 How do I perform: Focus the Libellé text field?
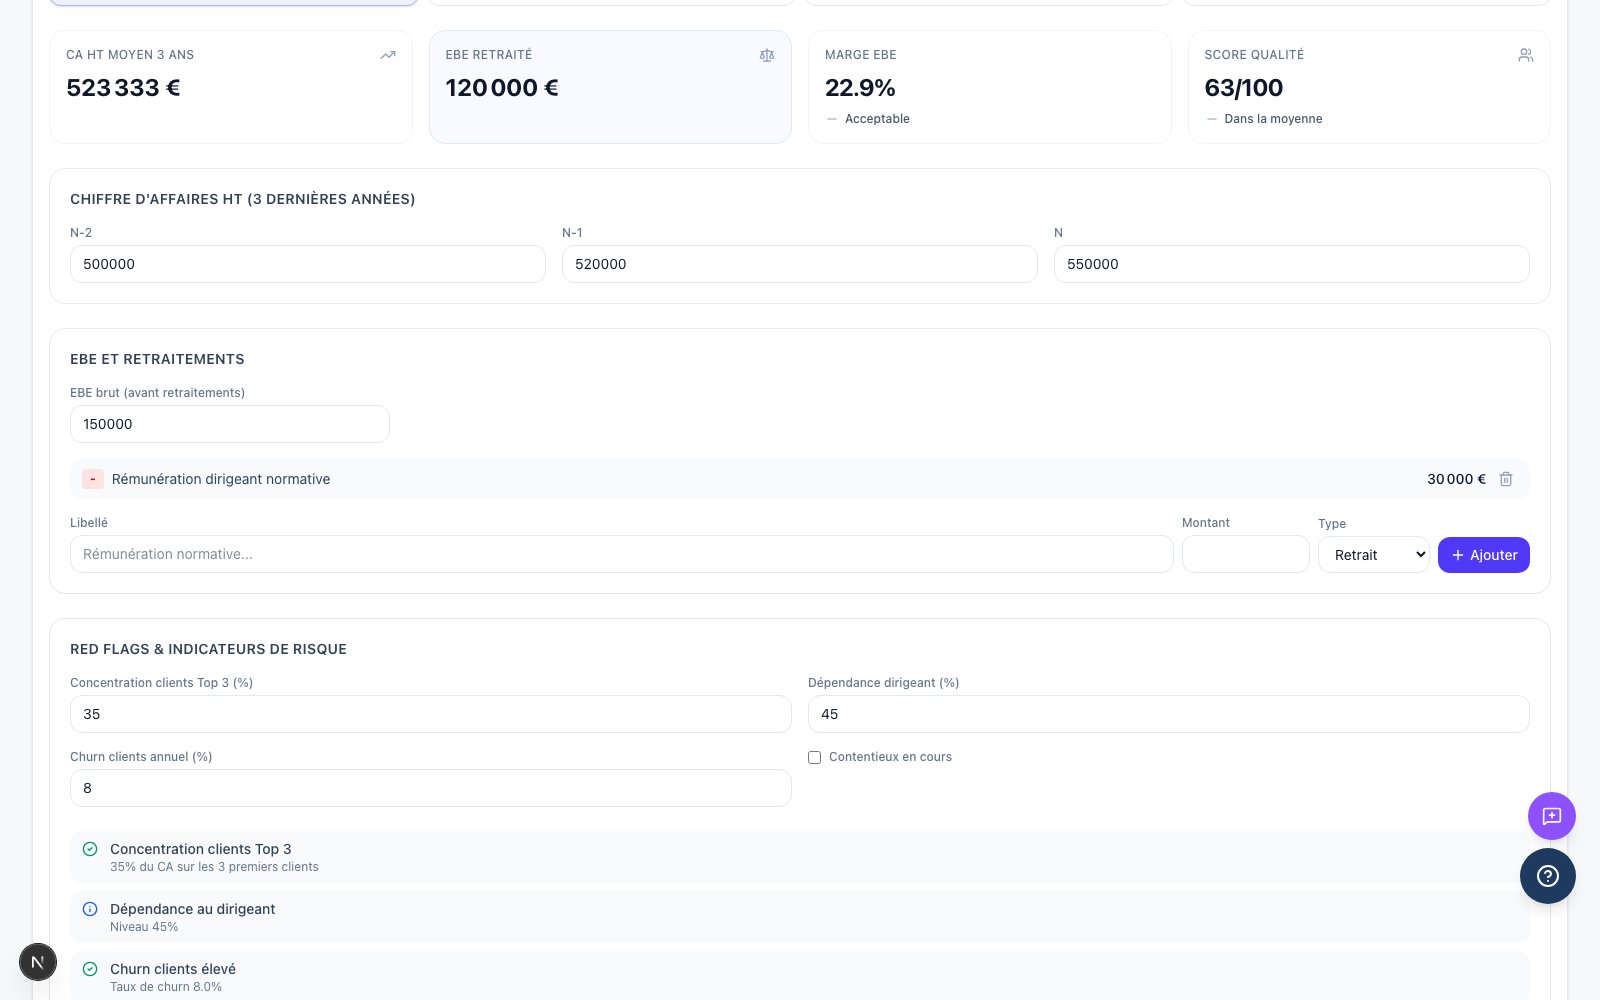click(622, 554)
